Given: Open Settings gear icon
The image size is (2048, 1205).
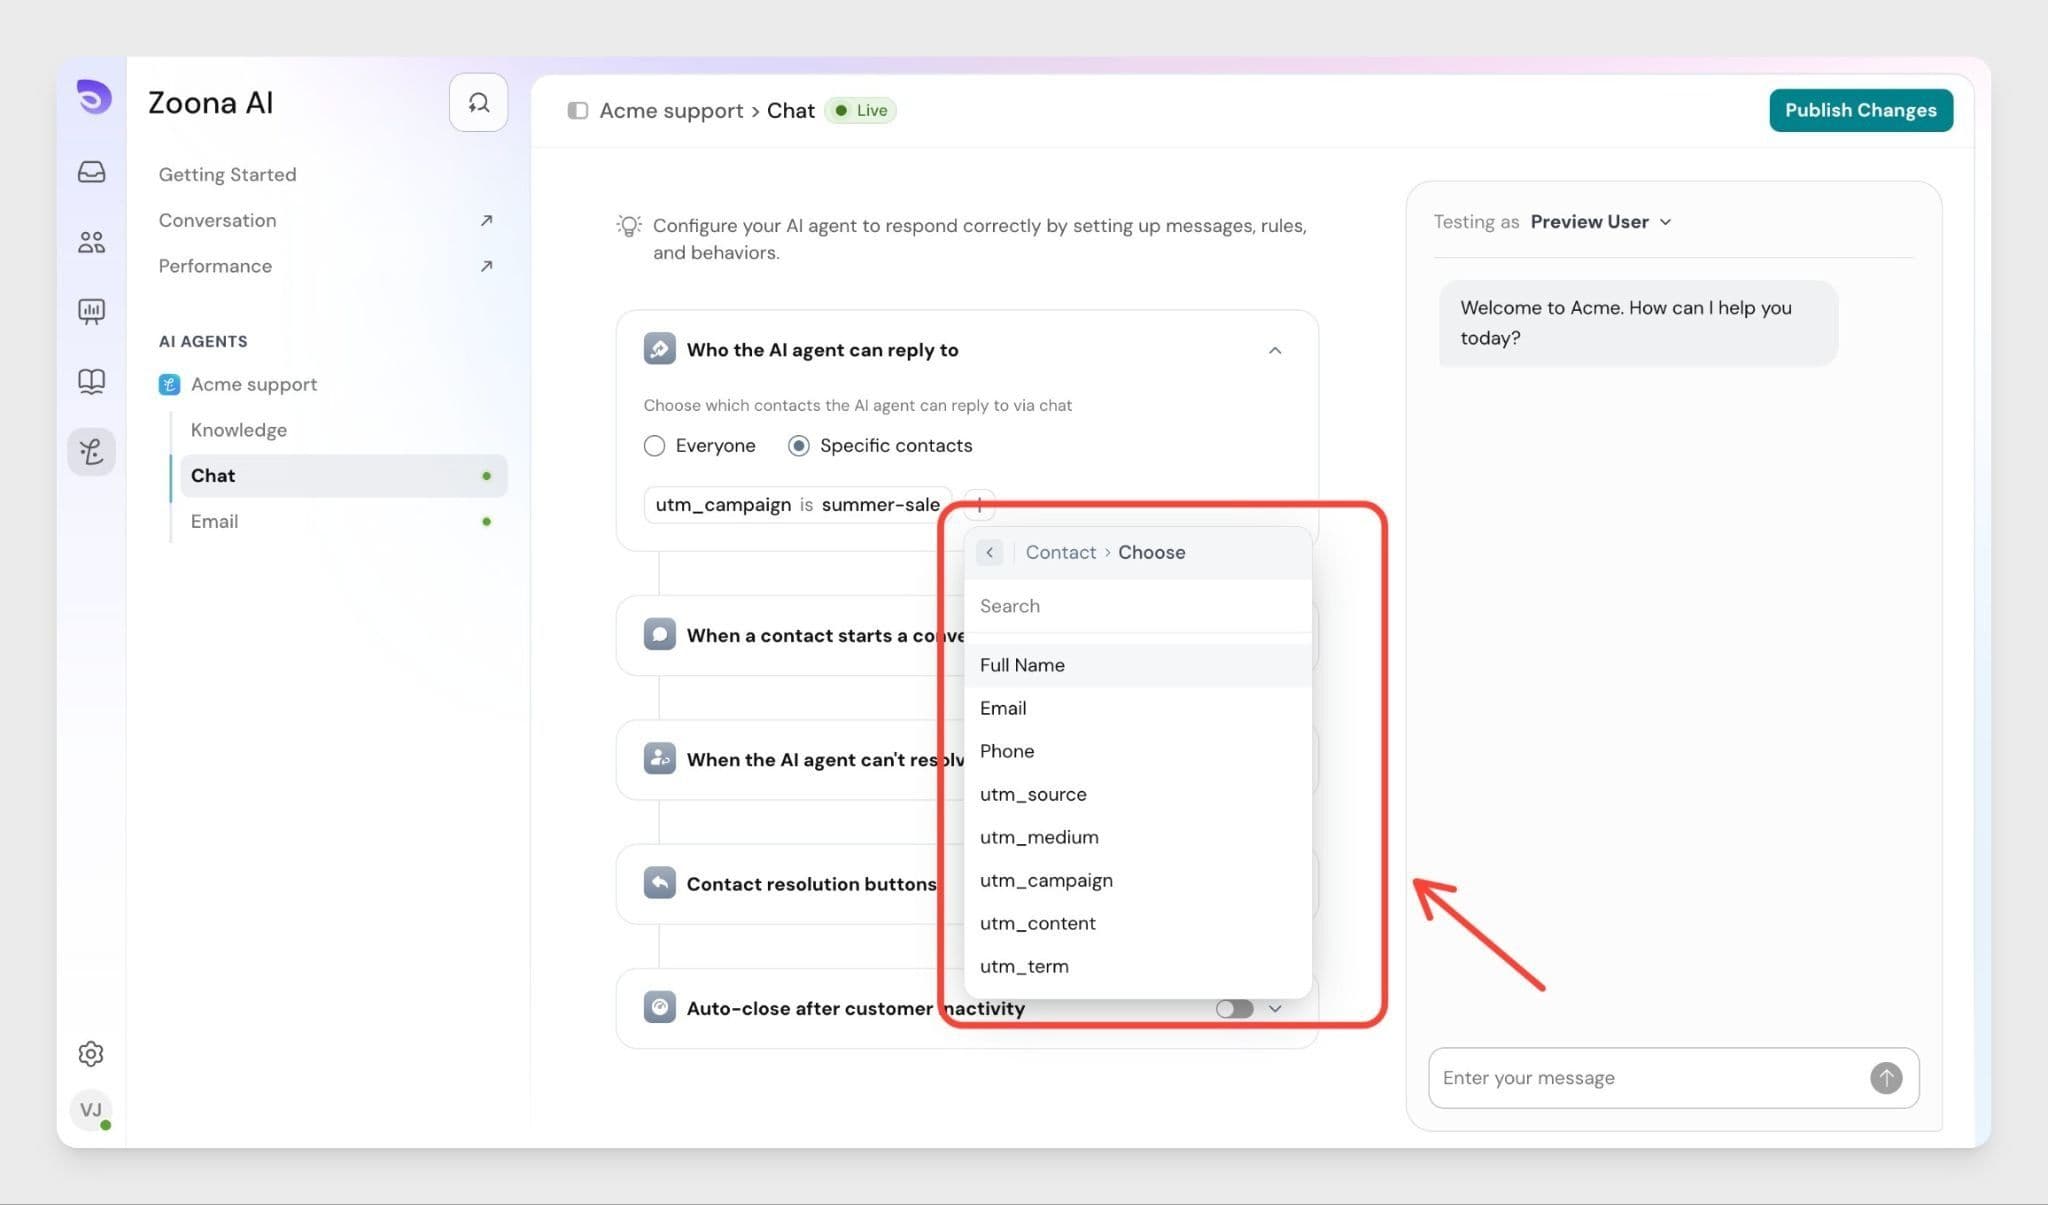Looking at the screenshot, I should (x=91, y=1053).
